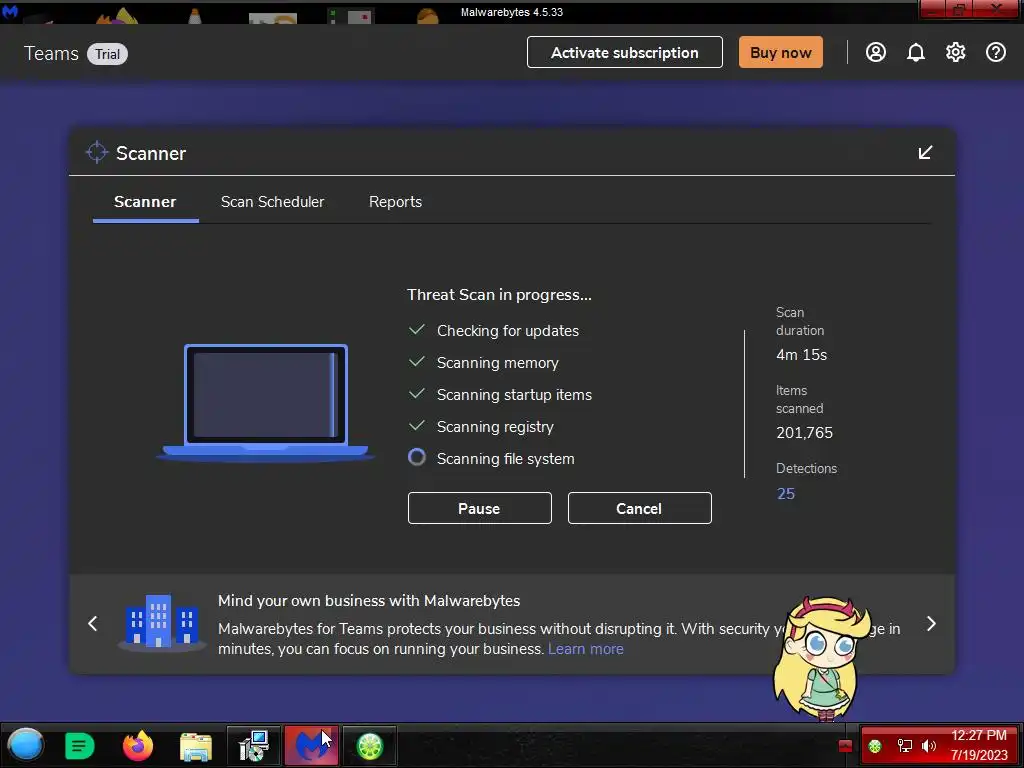Click the Teams product title
Viewport: 1024px width, 768px height.
tap(51, 54)
